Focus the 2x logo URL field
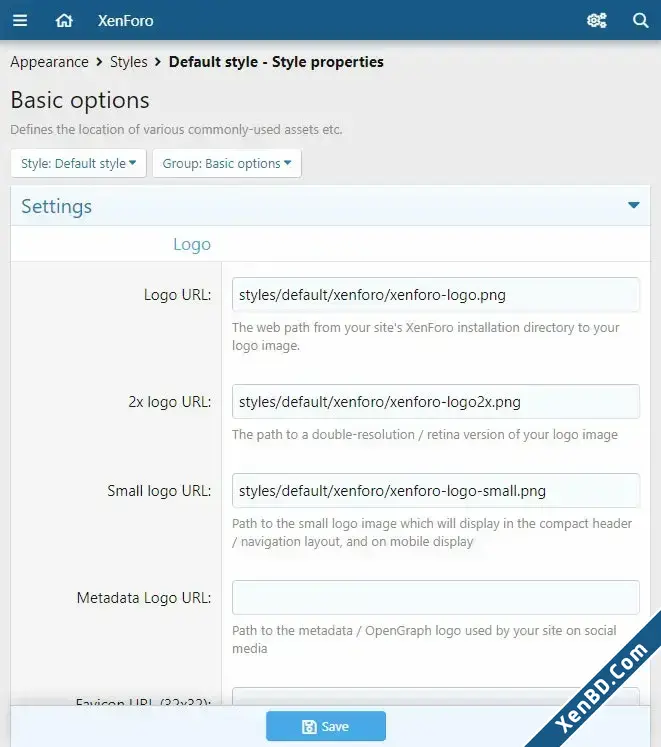This screenshot has height=747, width=661. pyautogui.click(x=436, y=402)
